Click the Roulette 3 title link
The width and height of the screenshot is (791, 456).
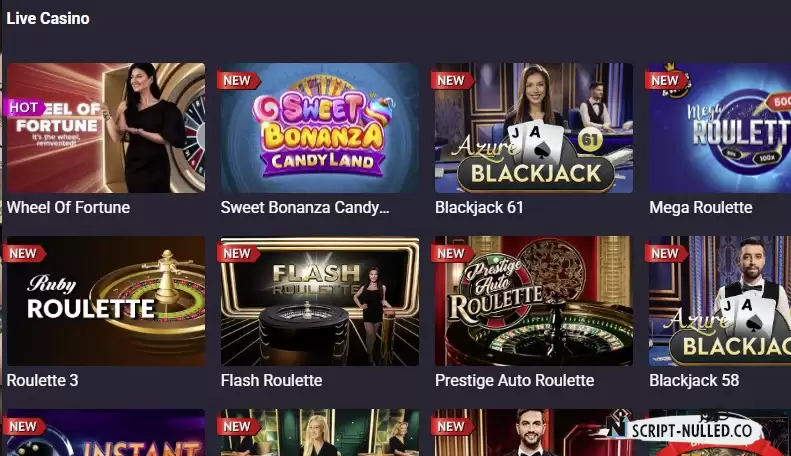click(x=42, y=380)
